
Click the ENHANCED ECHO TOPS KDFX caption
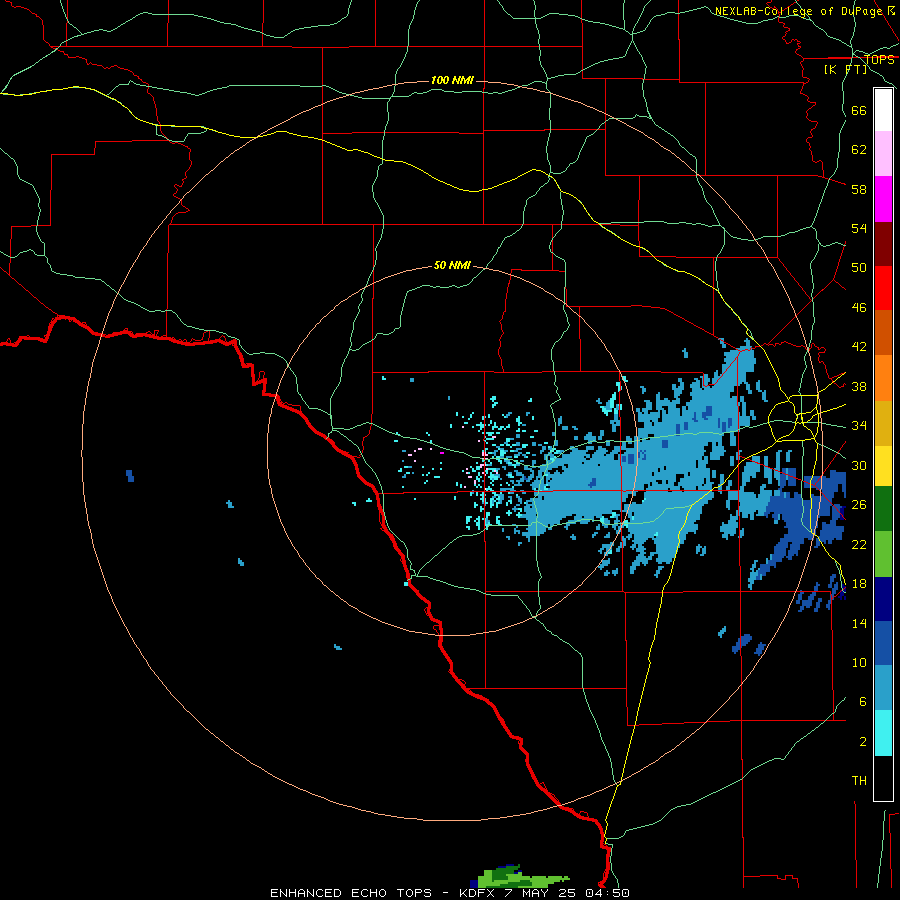click(450, 893)
